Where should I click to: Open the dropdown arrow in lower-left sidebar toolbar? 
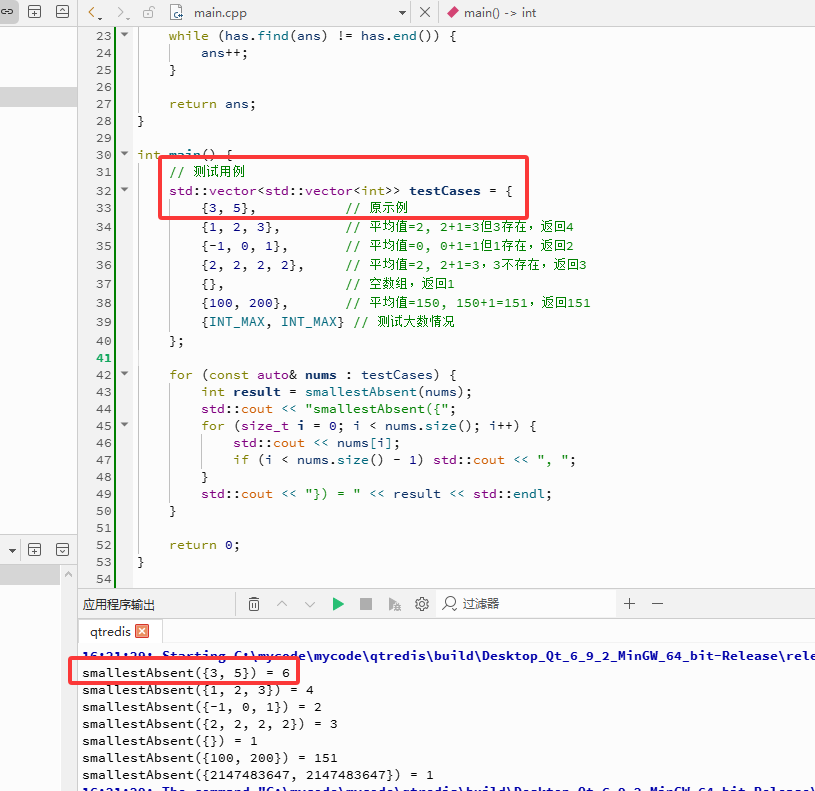[12, 550]
